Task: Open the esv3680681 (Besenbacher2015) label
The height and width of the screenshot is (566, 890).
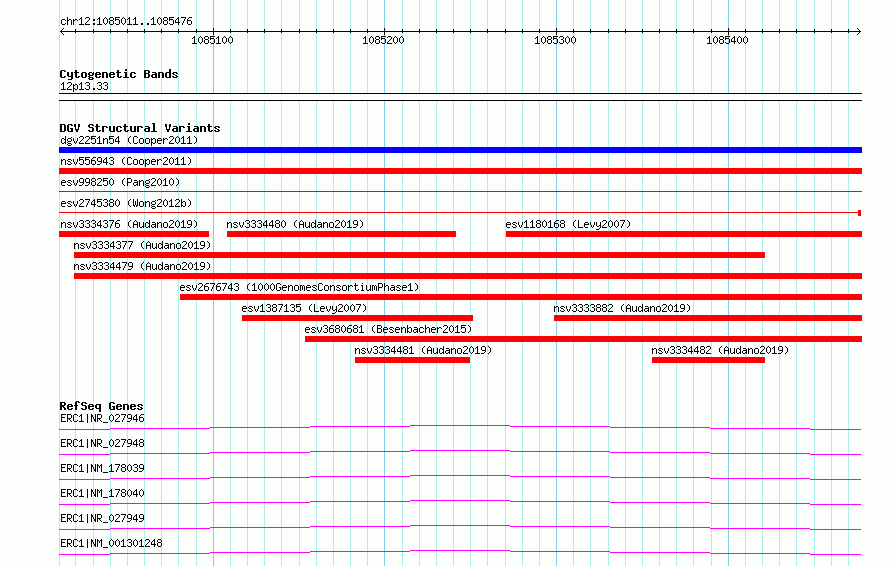Action: [388, 329]
